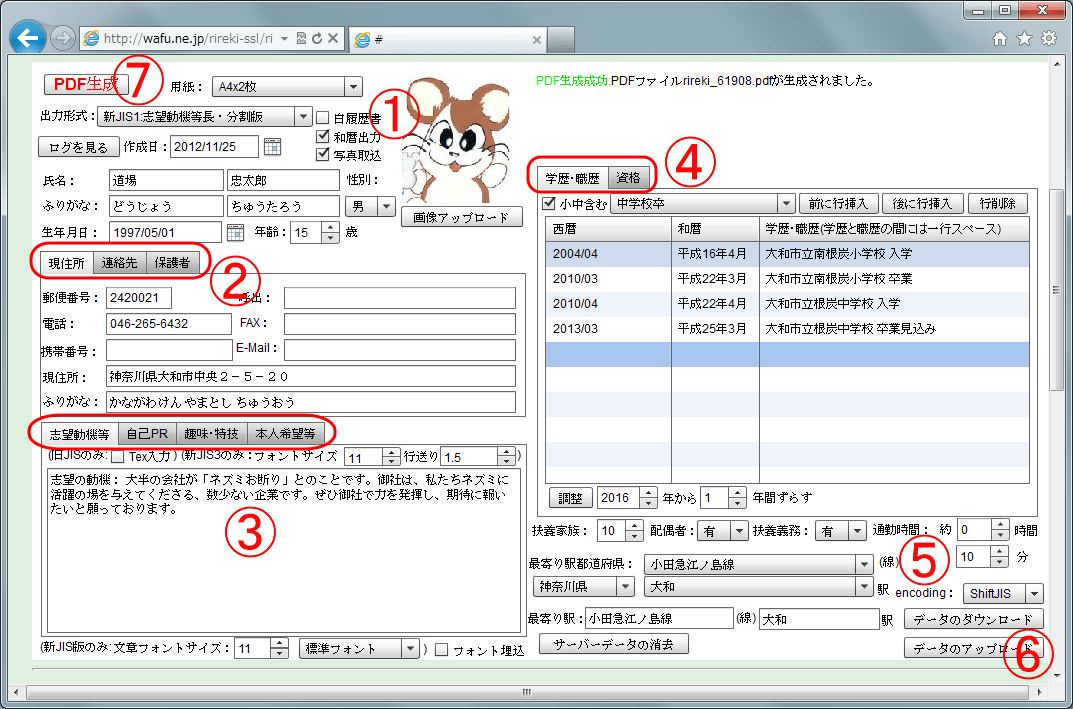Image resolution: width=1073 pixels, height=709 pixels.
Task: Click the 郵便番号 postal code field
Action: tap(139, 298)
